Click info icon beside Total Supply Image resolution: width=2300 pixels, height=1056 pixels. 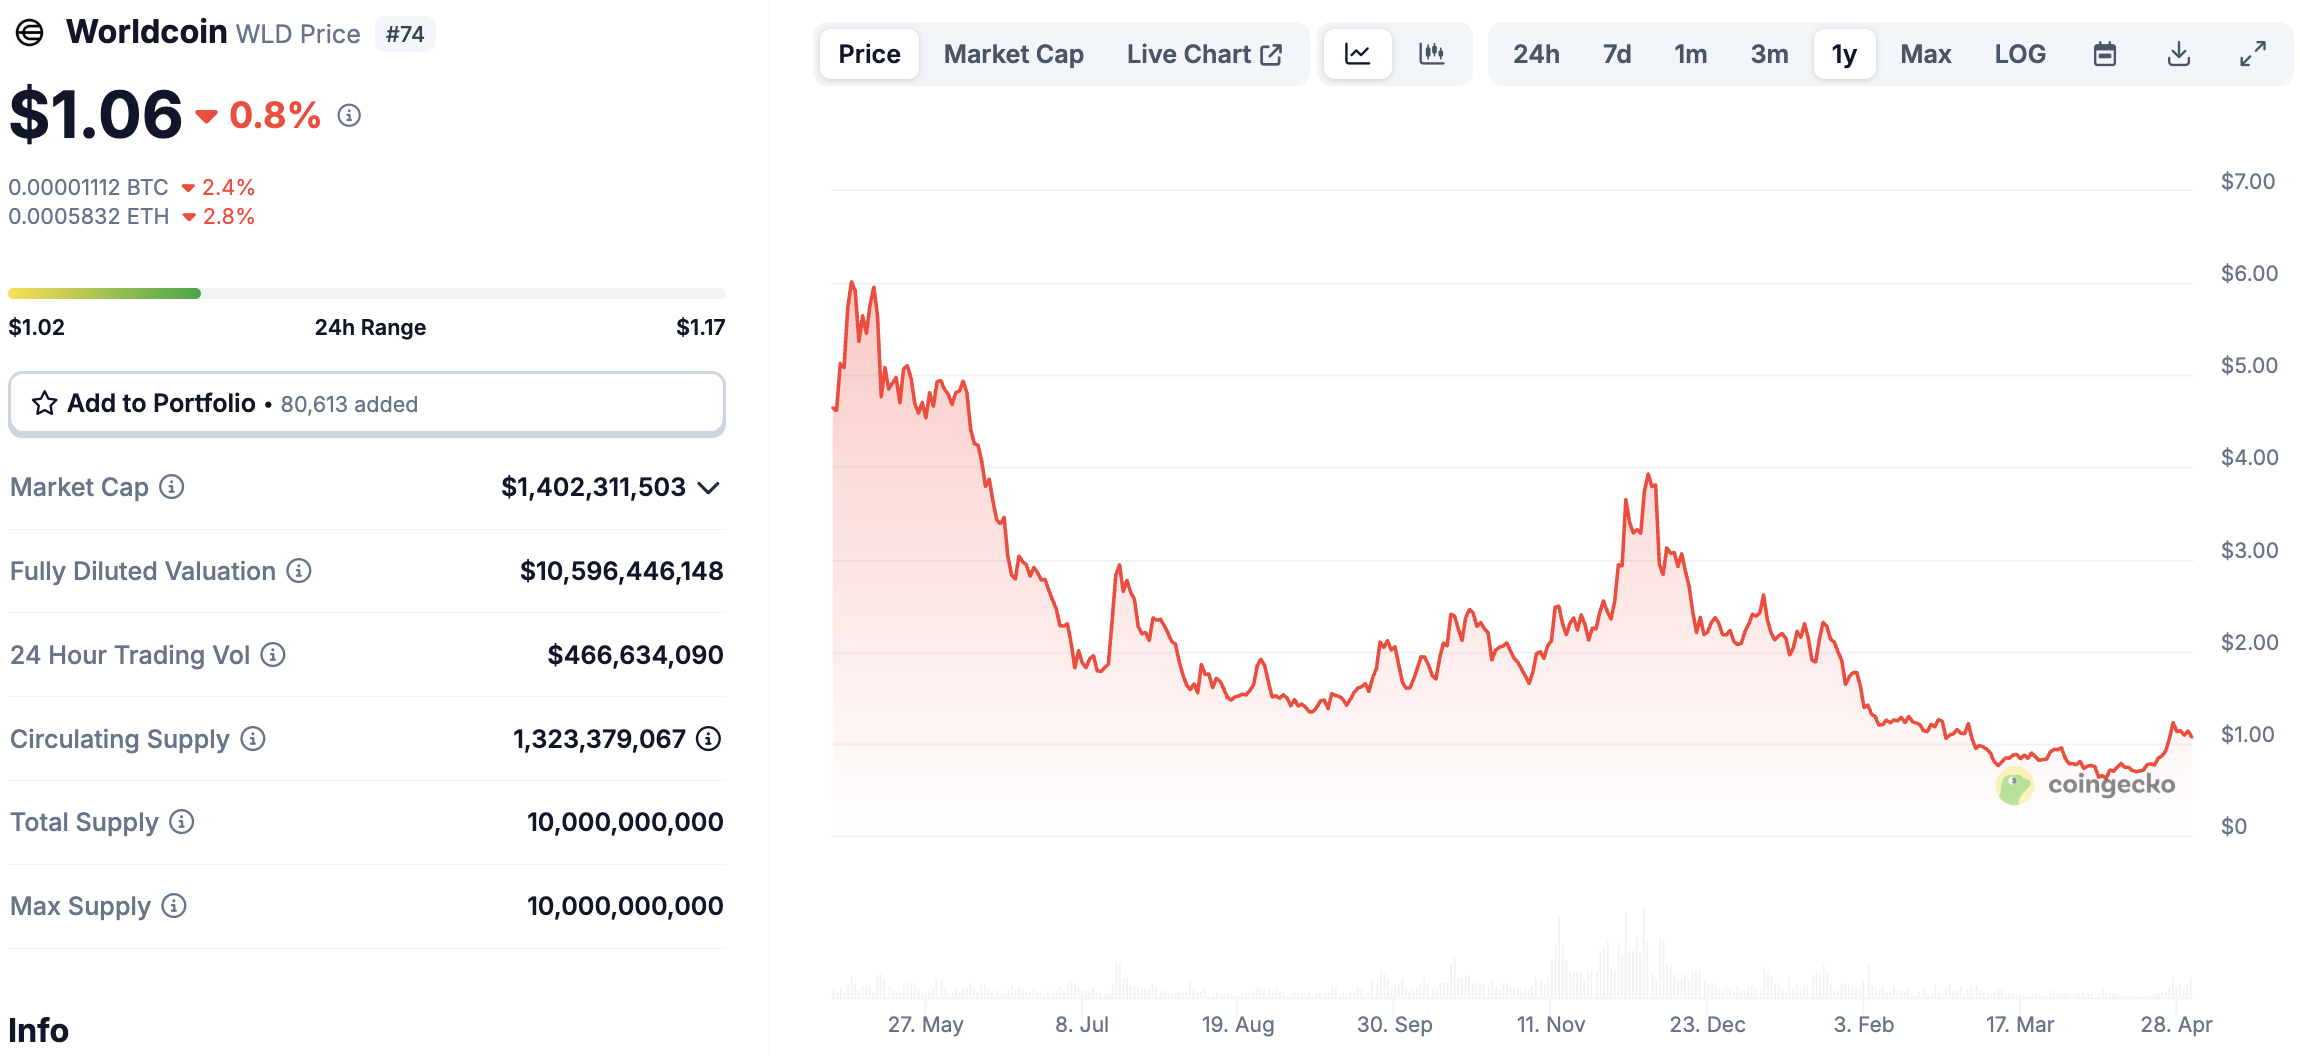point(181,822)
